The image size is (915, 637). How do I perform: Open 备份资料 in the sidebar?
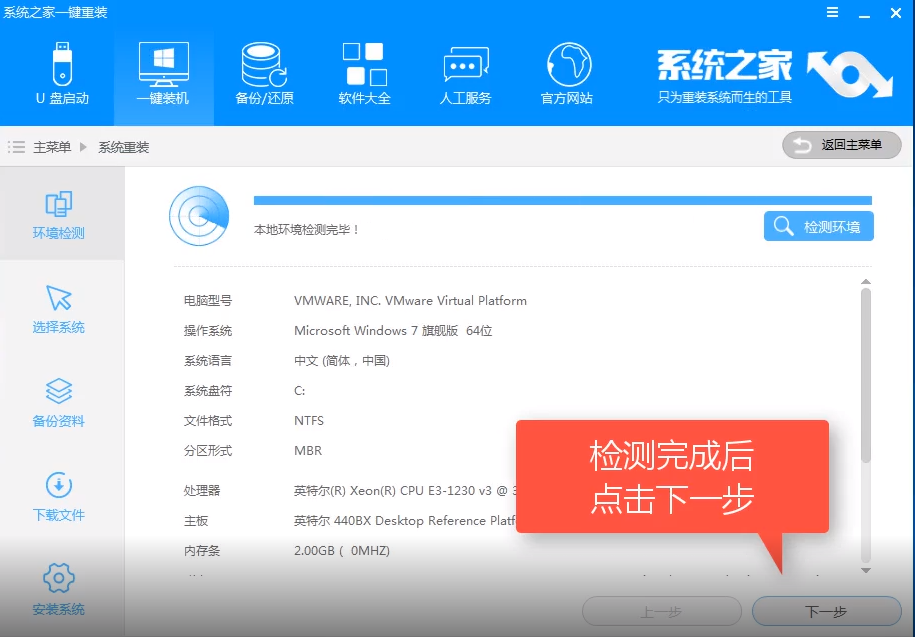pos(60,404)
